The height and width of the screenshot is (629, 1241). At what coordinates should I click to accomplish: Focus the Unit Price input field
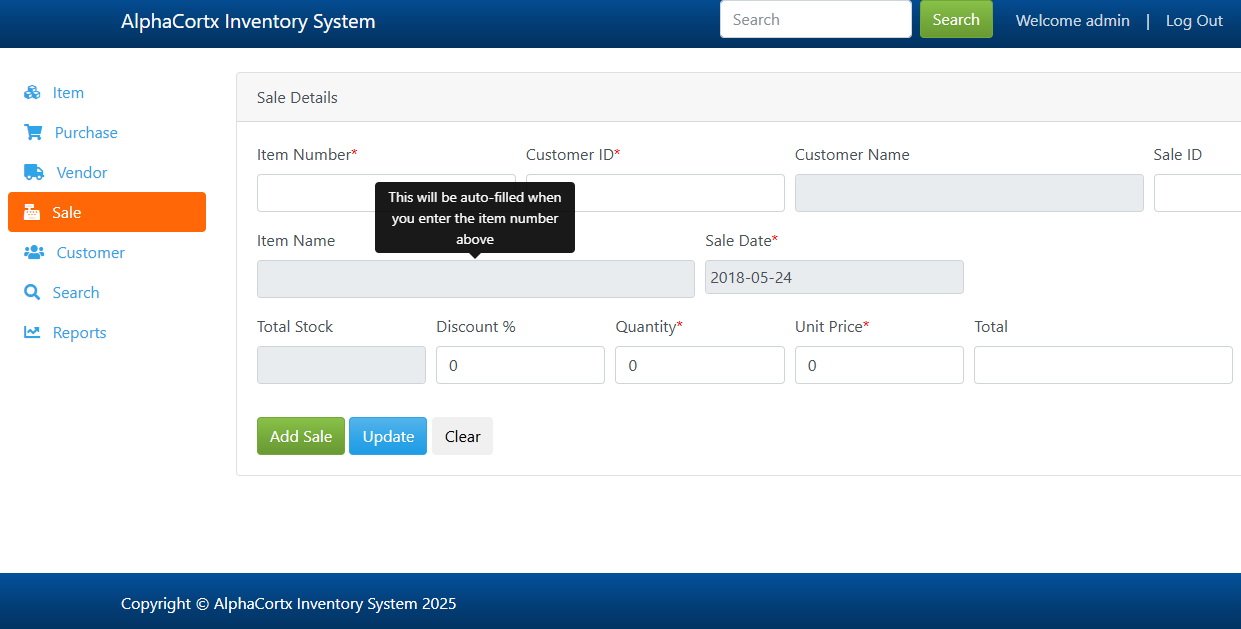(879, 365)
